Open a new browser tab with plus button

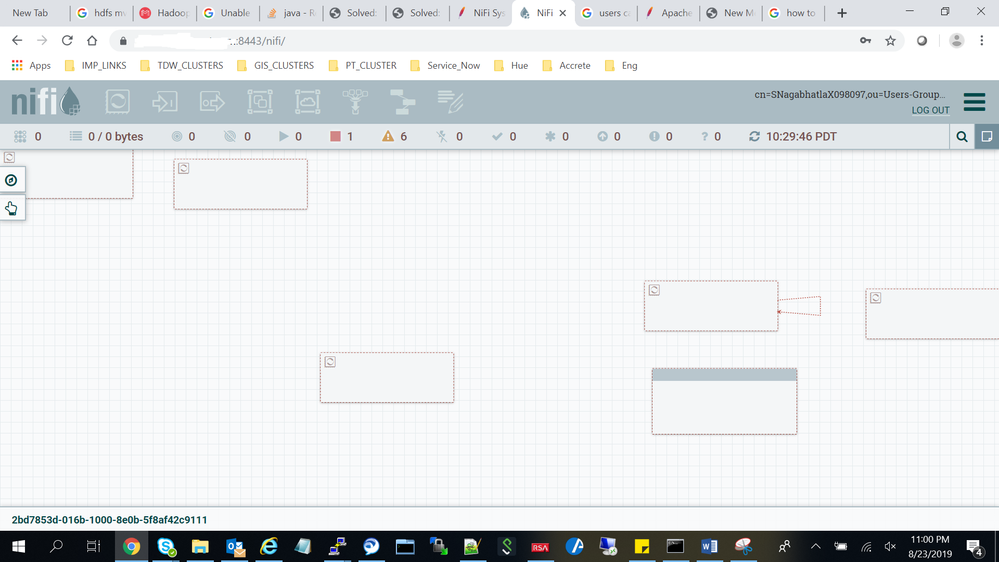point(842,13)
